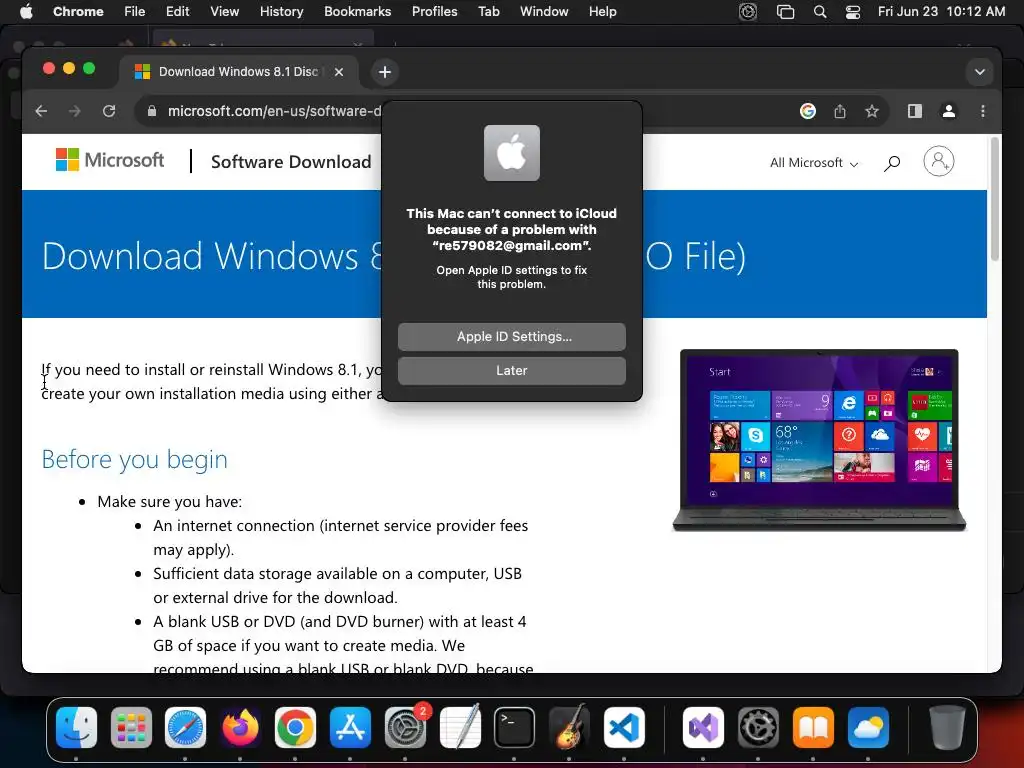Expand the All Microsoft dropdown

[x=814, y=163]
